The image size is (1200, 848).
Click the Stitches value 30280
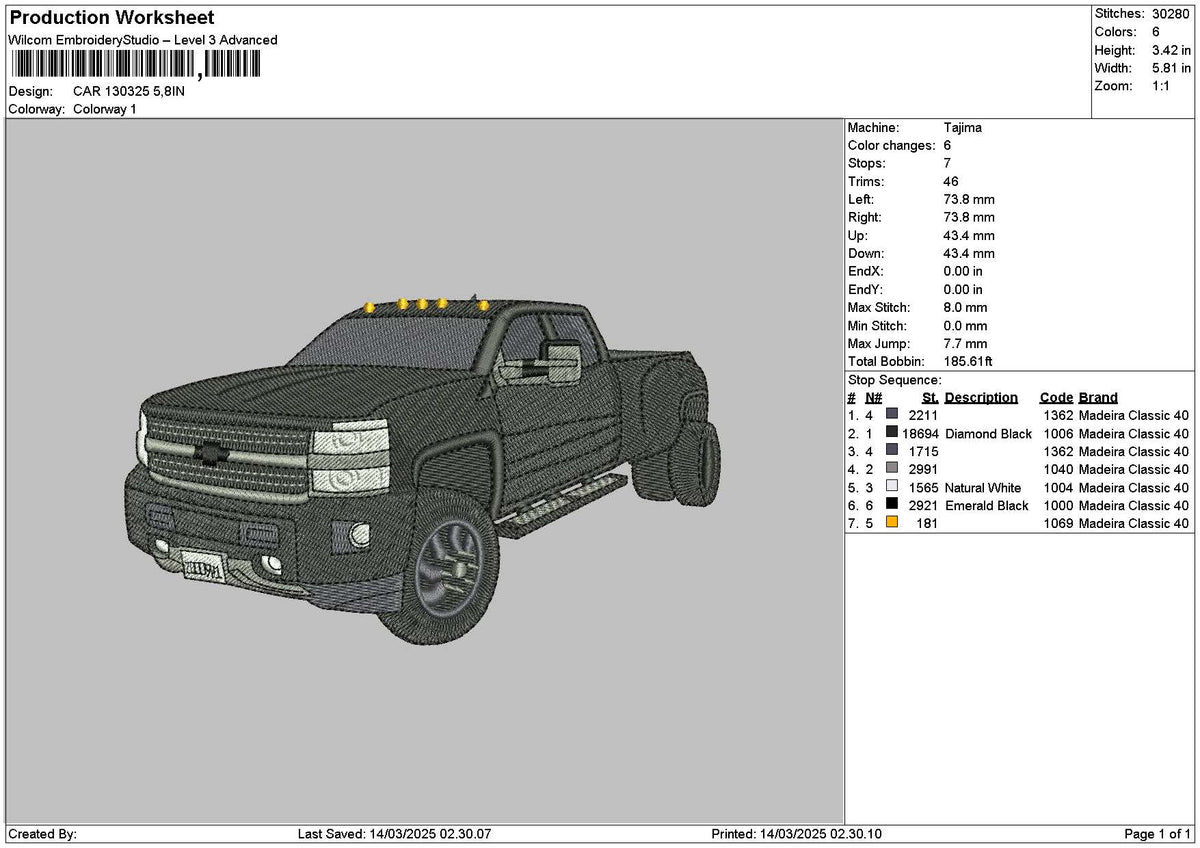pyautogui.click(x=1172, y=14)
